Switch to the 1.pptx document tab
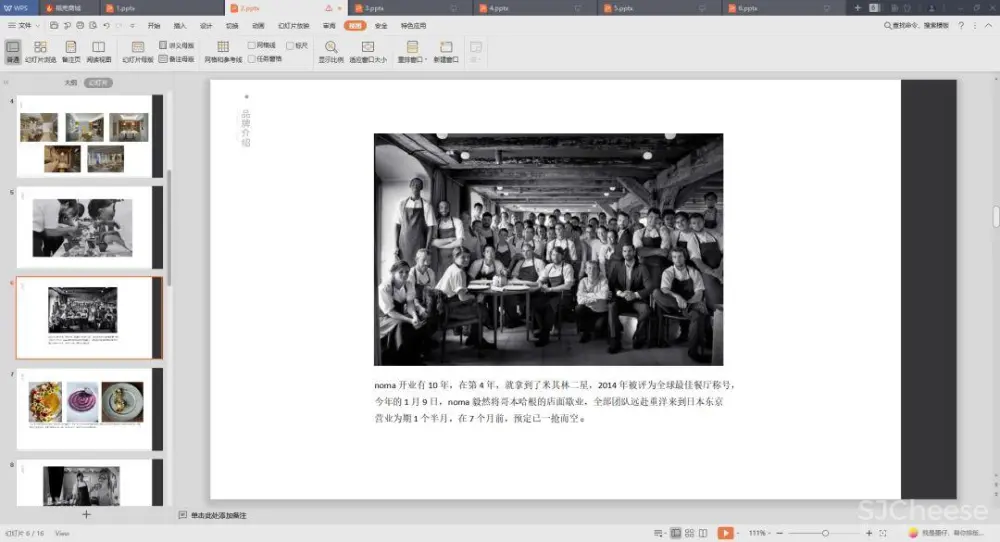Screen dimensions: 1000x542 161,8
